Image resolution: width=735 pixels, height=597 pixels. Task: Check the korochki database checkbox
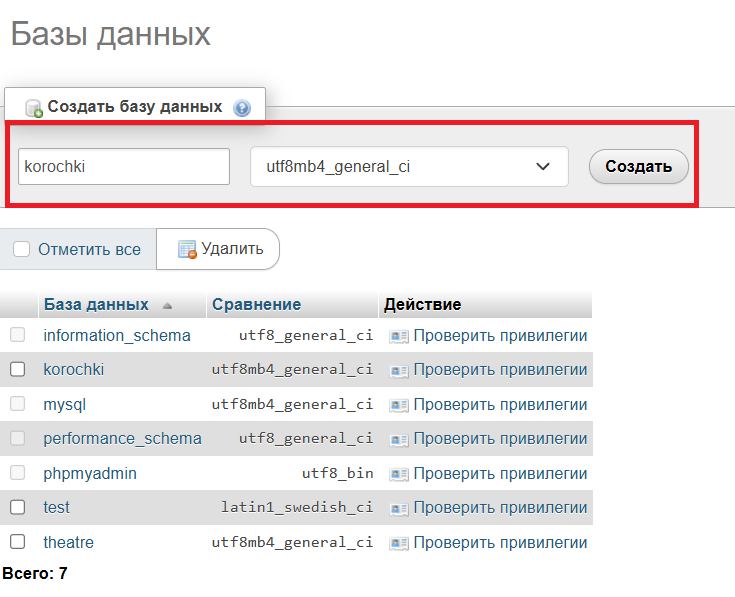[x=17, y=370]
